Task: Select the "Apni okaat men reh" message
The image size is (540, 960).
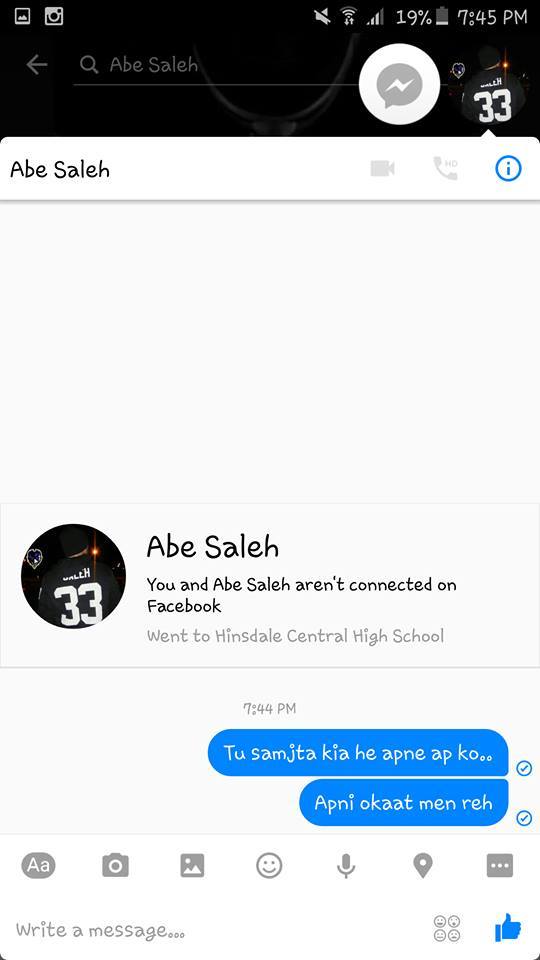Action: click(x=403, y=802)
